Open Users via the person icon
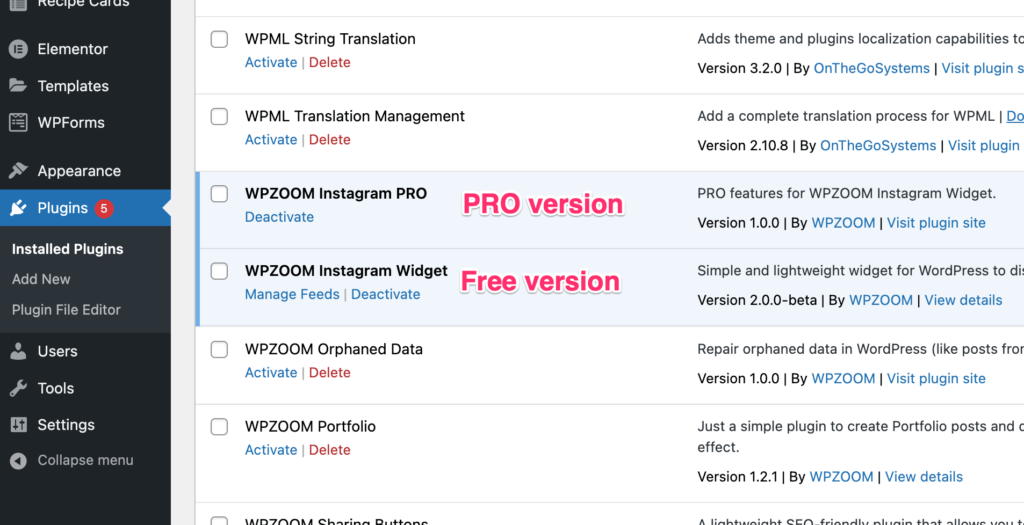Image resolution: width=1024 pixels, height=525 pixels. pos(18,351)
